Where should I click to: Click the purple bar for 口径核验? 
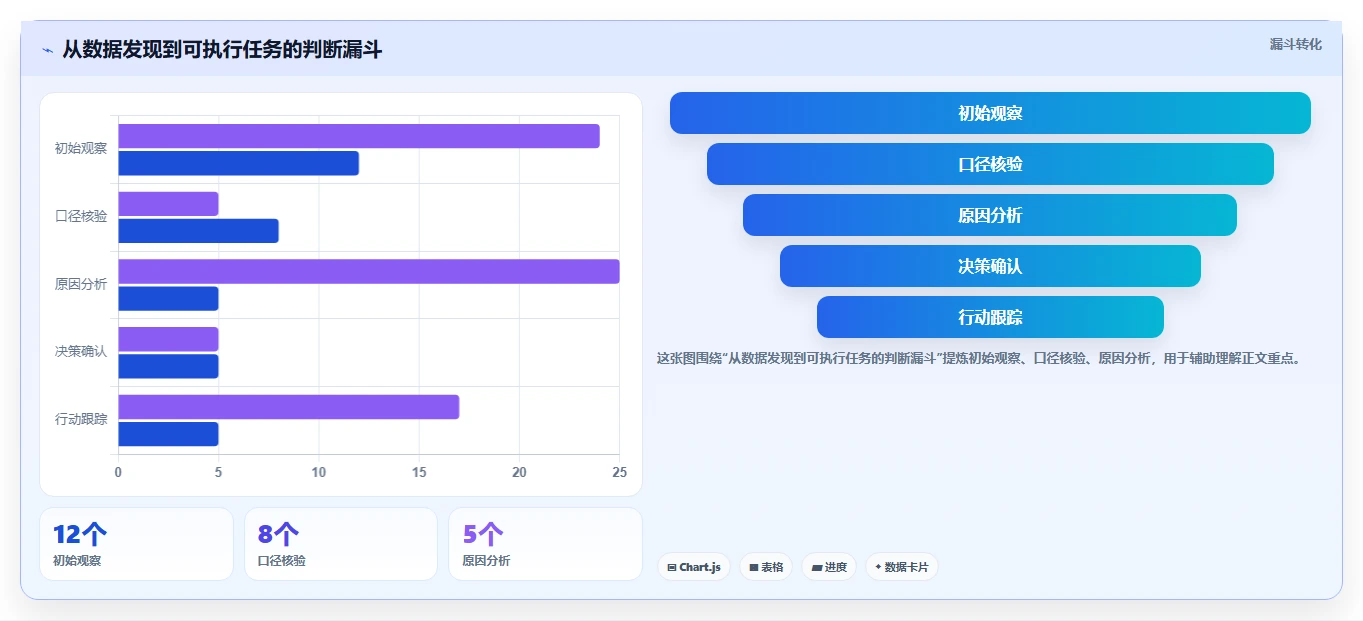click(x=168, y=204)
